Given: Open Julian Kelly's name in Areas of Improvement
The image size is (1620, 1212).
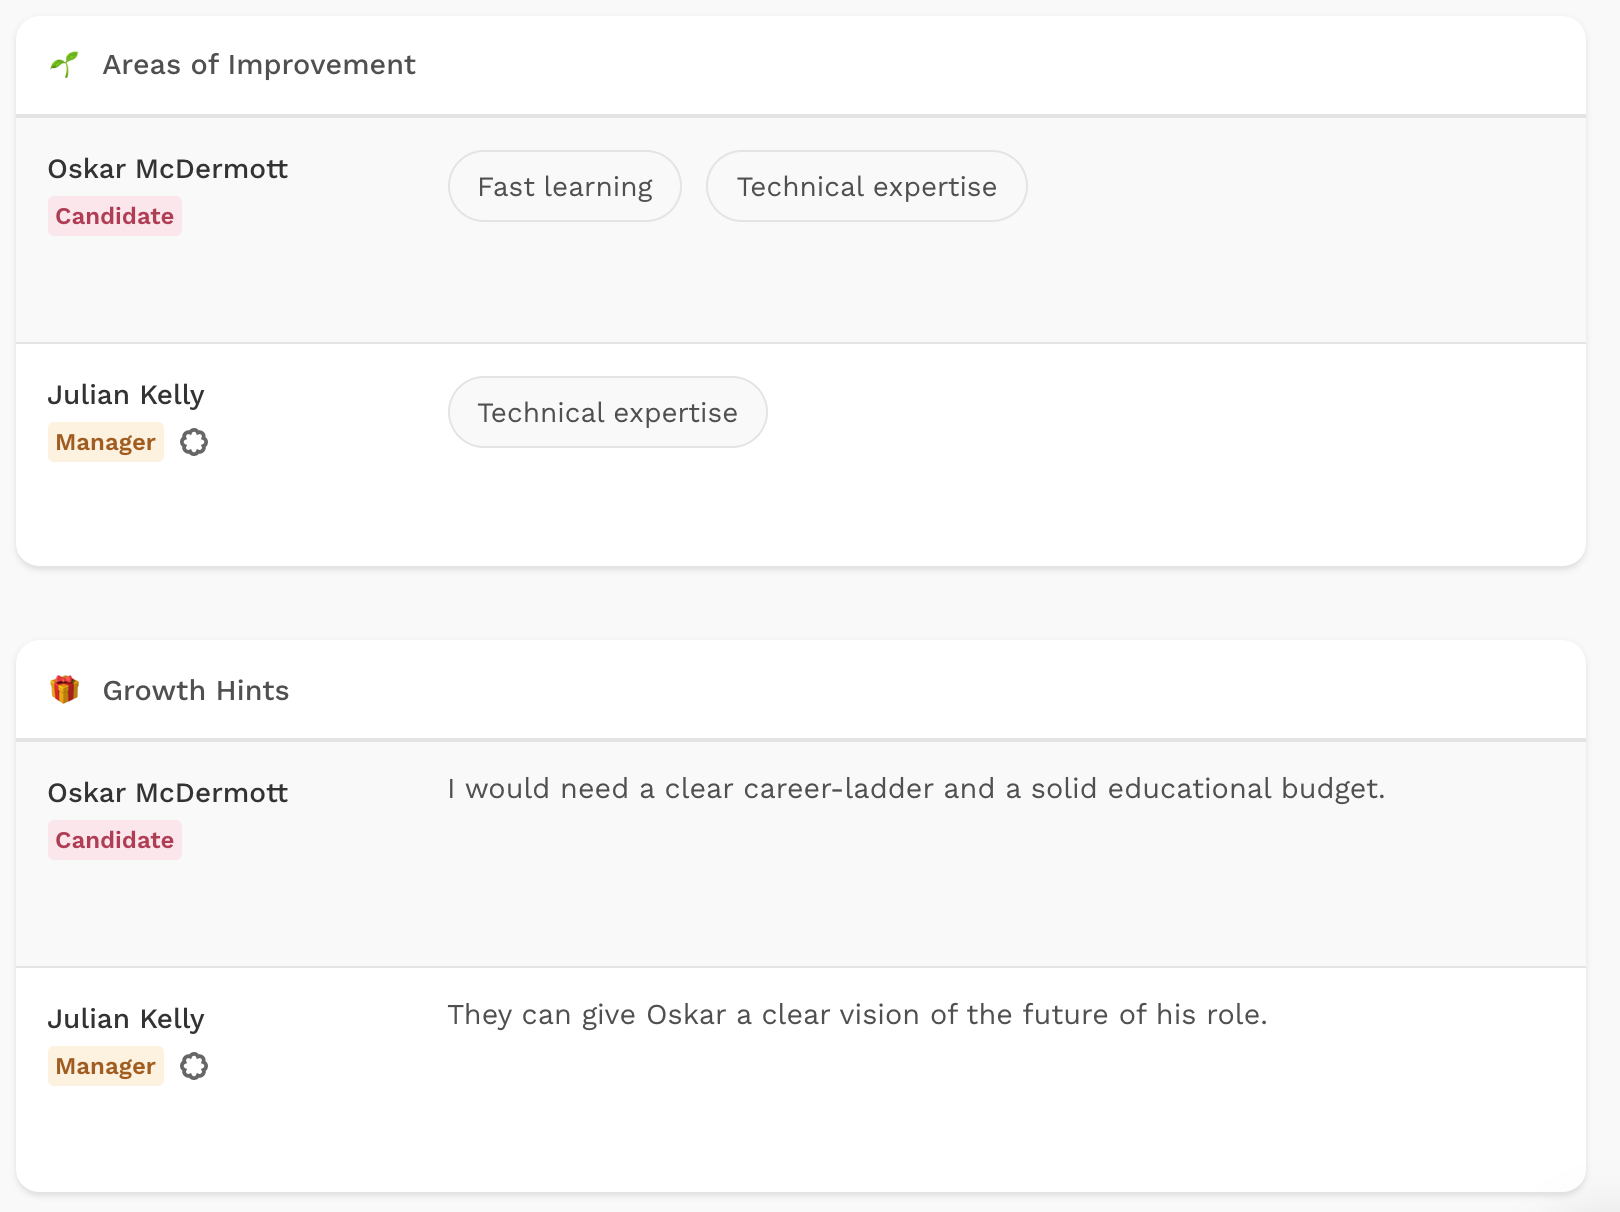Looking at the screenshot, I should pyautogui.click(x=126, y=395).
